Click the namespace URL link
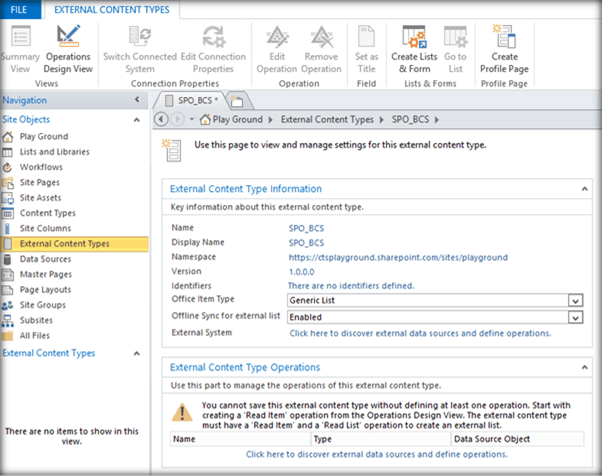This screenshot has height=476, width=602. 397,257
